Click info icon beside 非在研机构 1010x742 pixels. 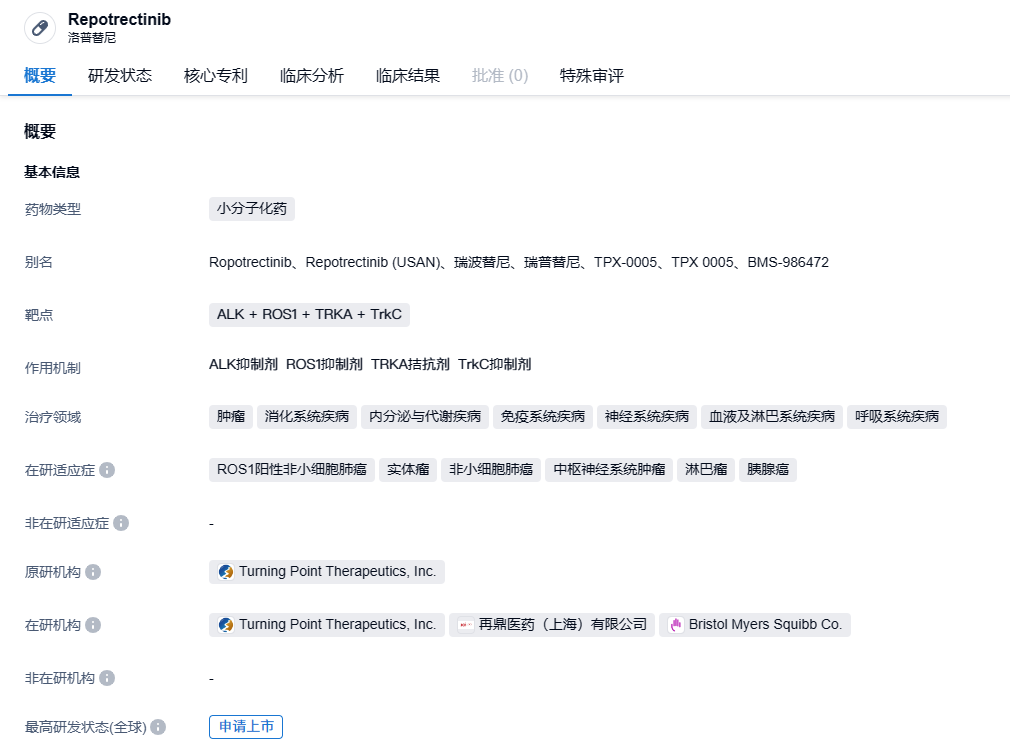point(107,678)
